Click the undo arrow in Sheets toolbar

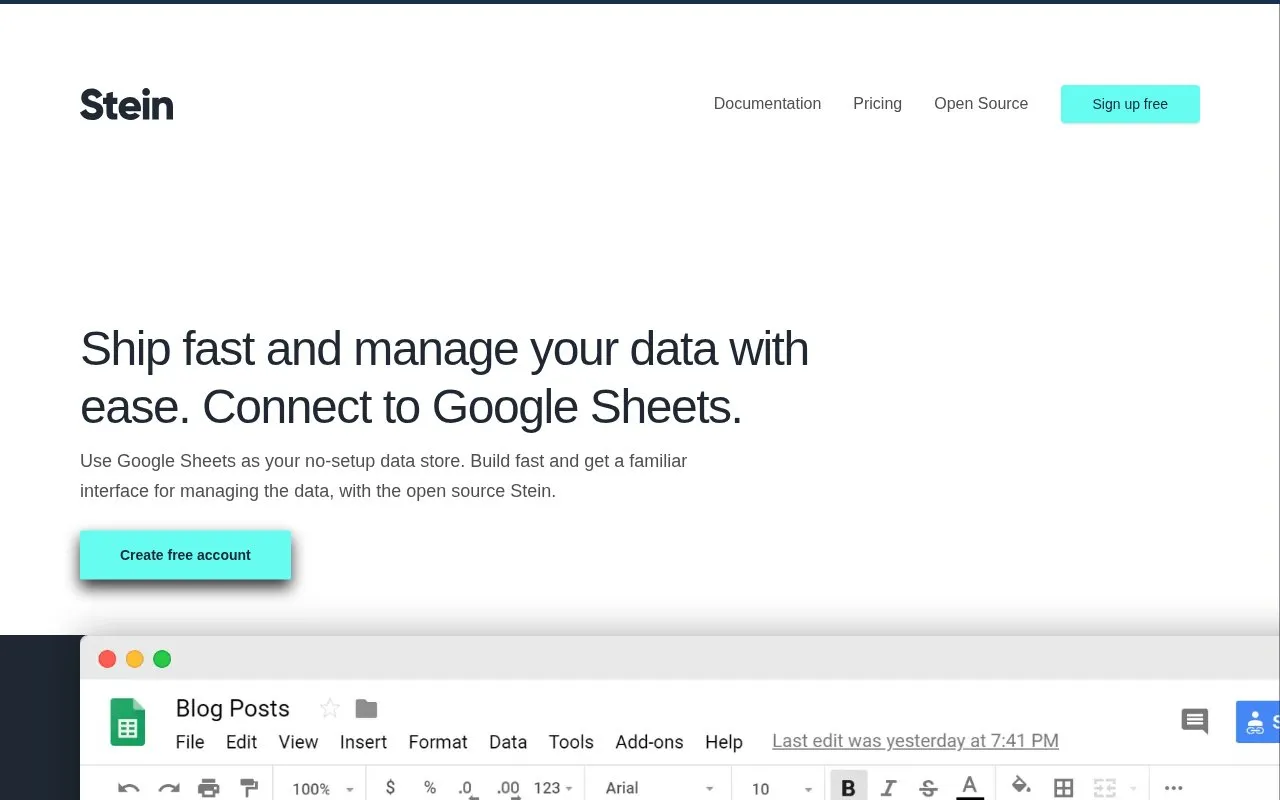tap(128, 788)
